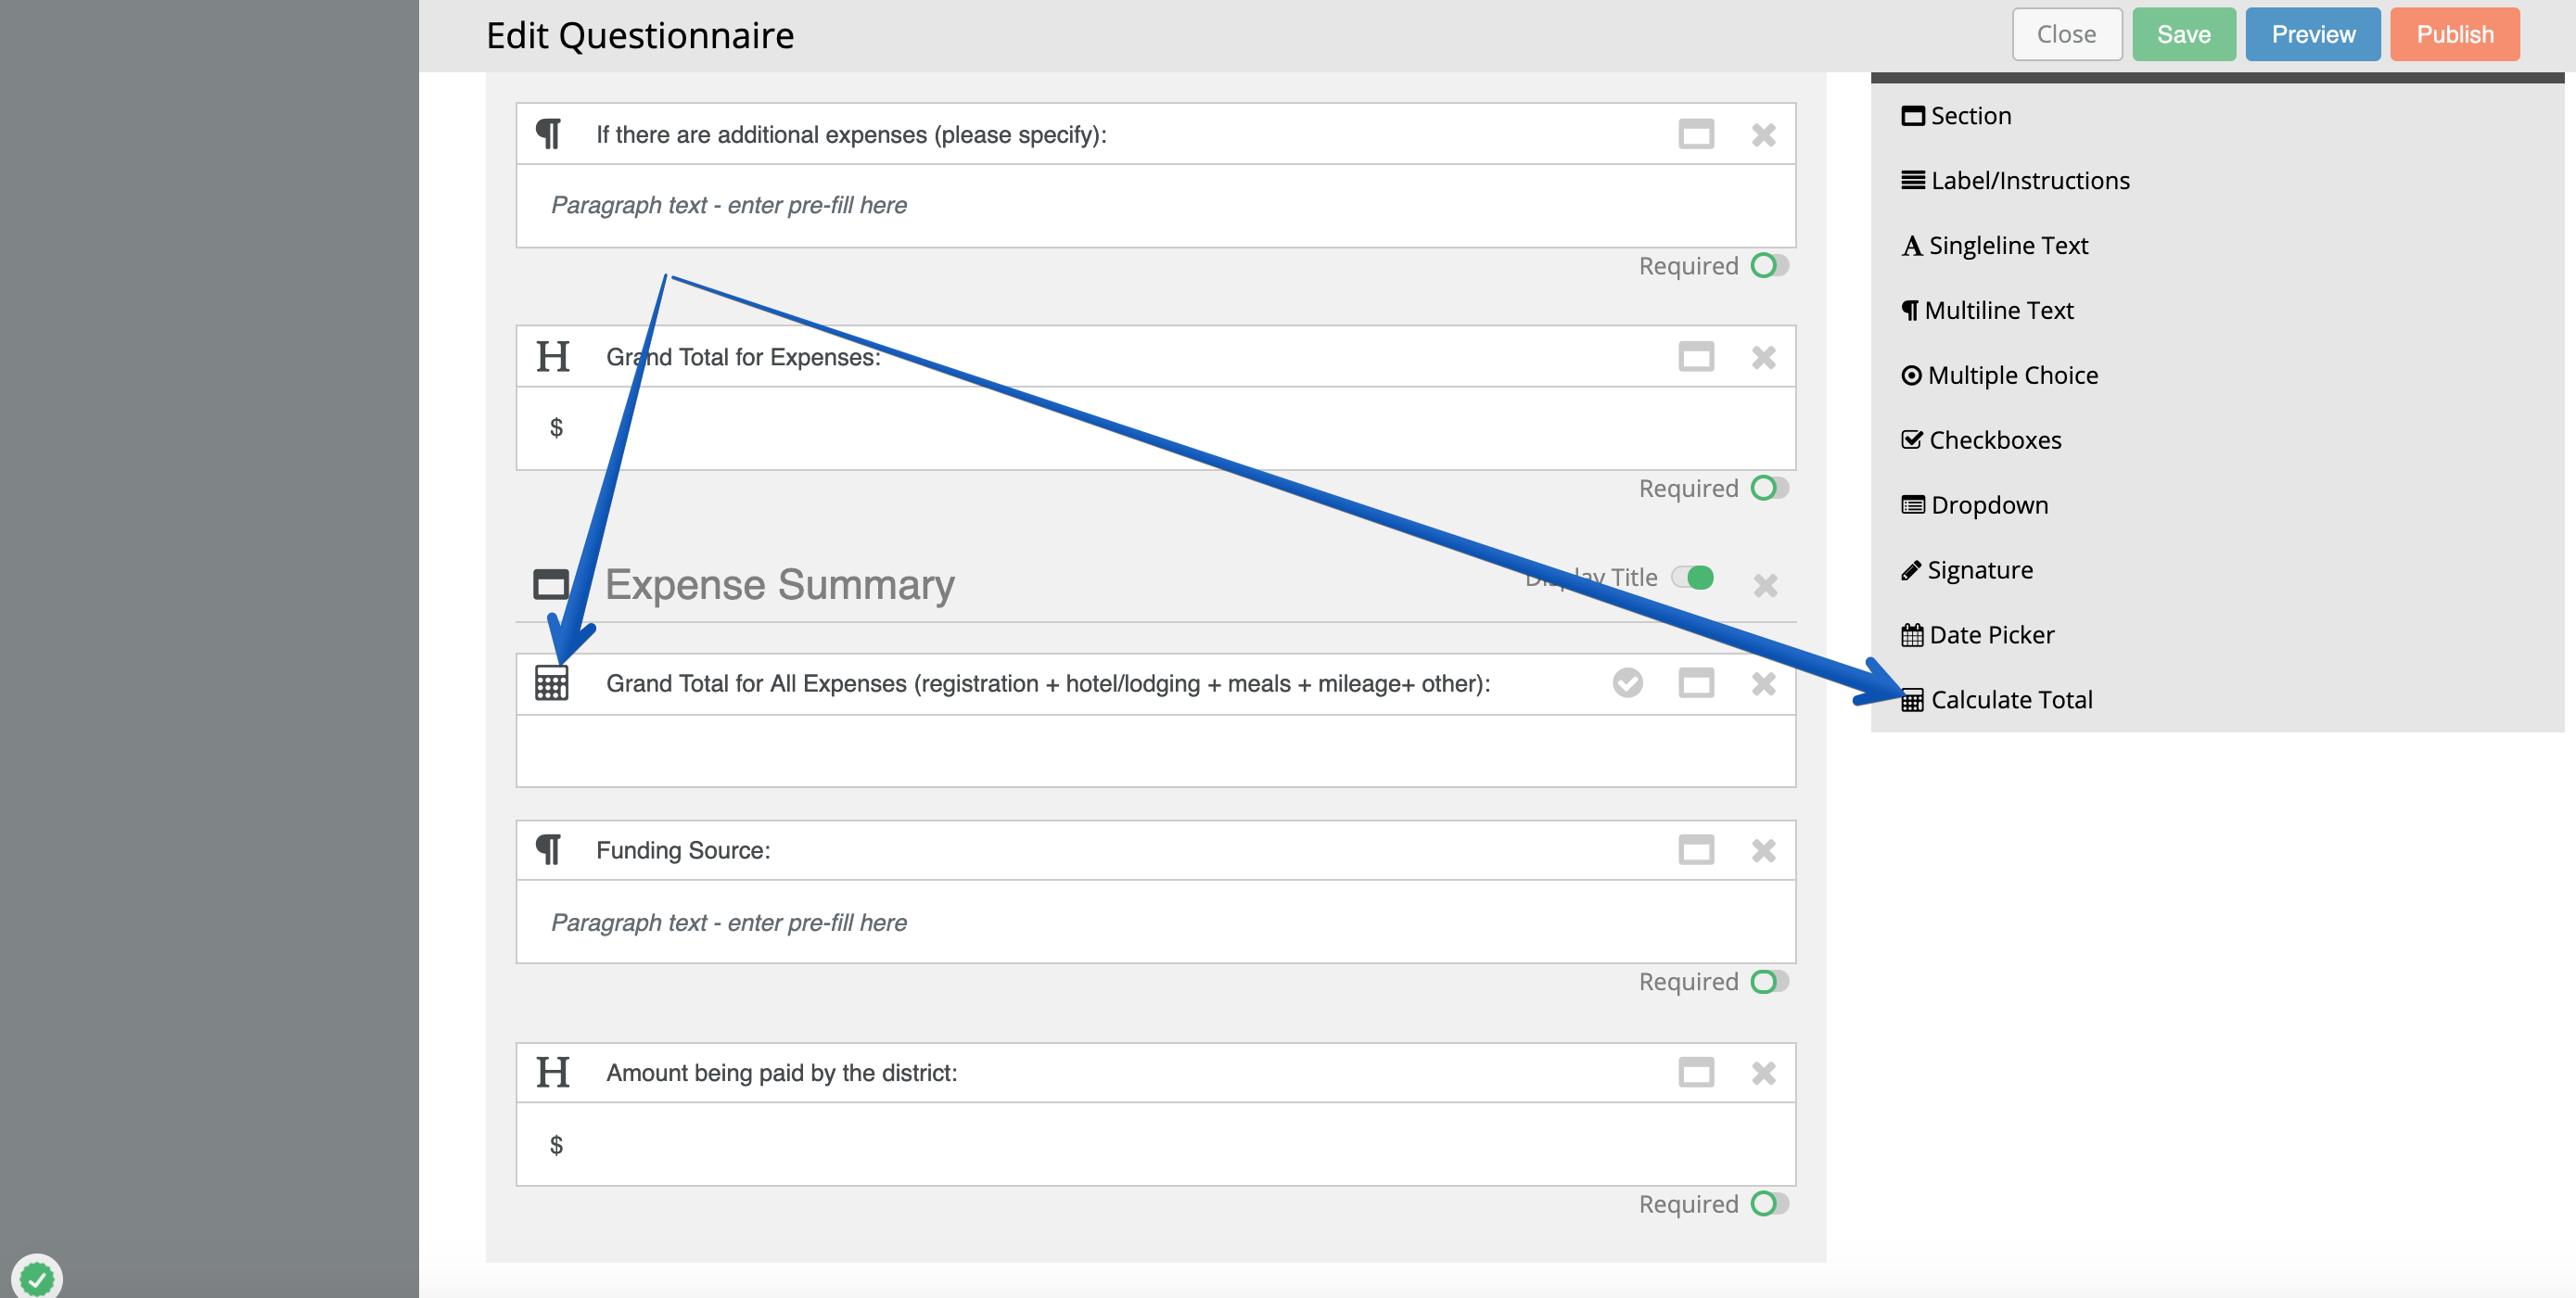Delete the additional expenses question
The height and width of the screenshot is (1298, 2576).
click(x=1763, y=134)
